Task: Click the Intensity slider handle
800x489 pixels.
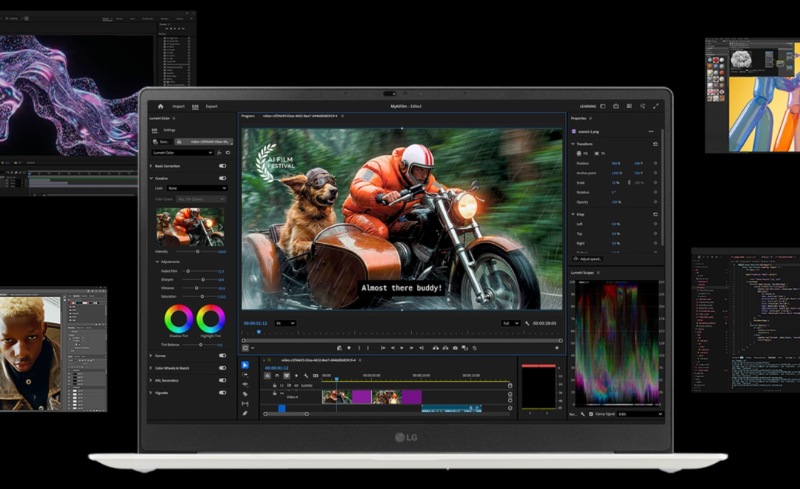Action: 198,252
